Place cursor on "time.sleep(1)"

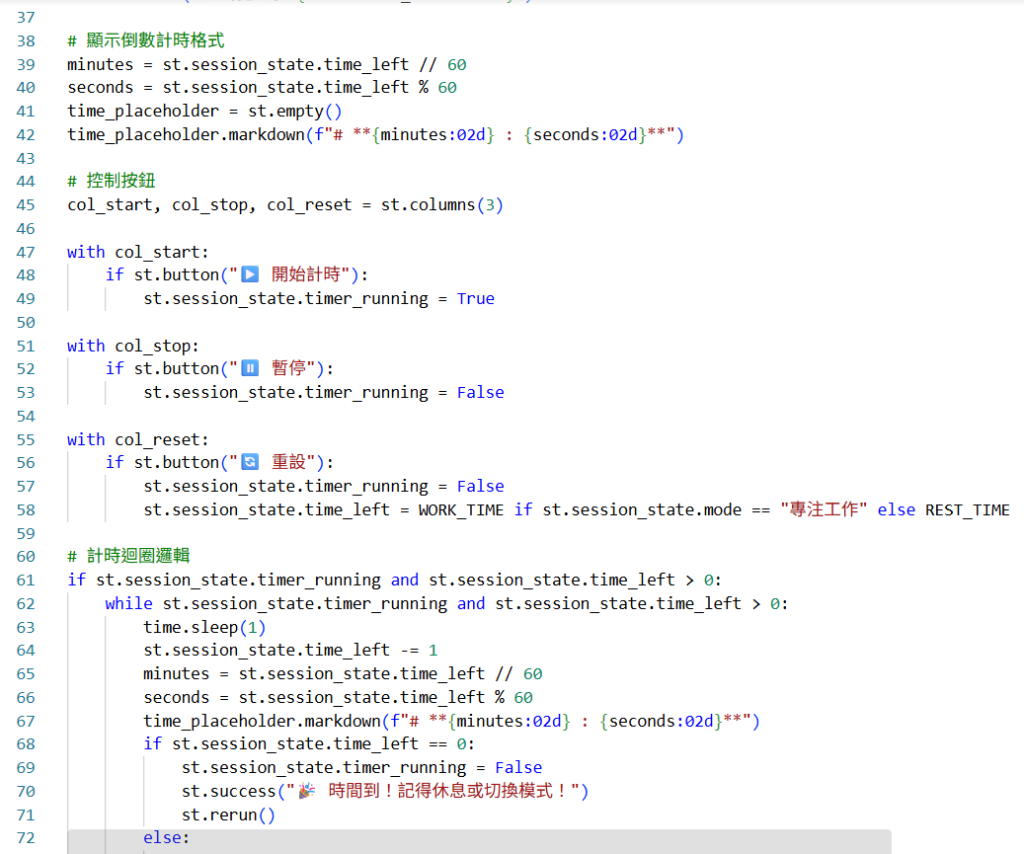pos(204,627)
